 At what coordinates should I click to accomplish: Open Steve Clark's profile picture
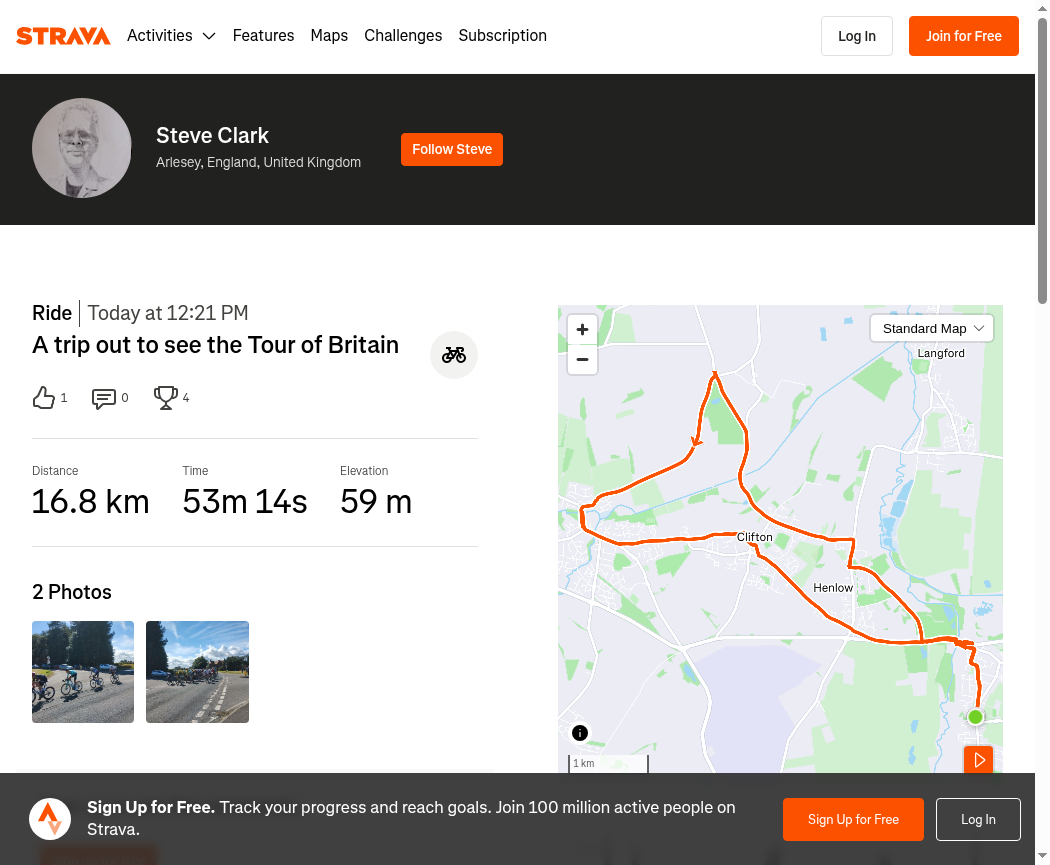(82, 148)
